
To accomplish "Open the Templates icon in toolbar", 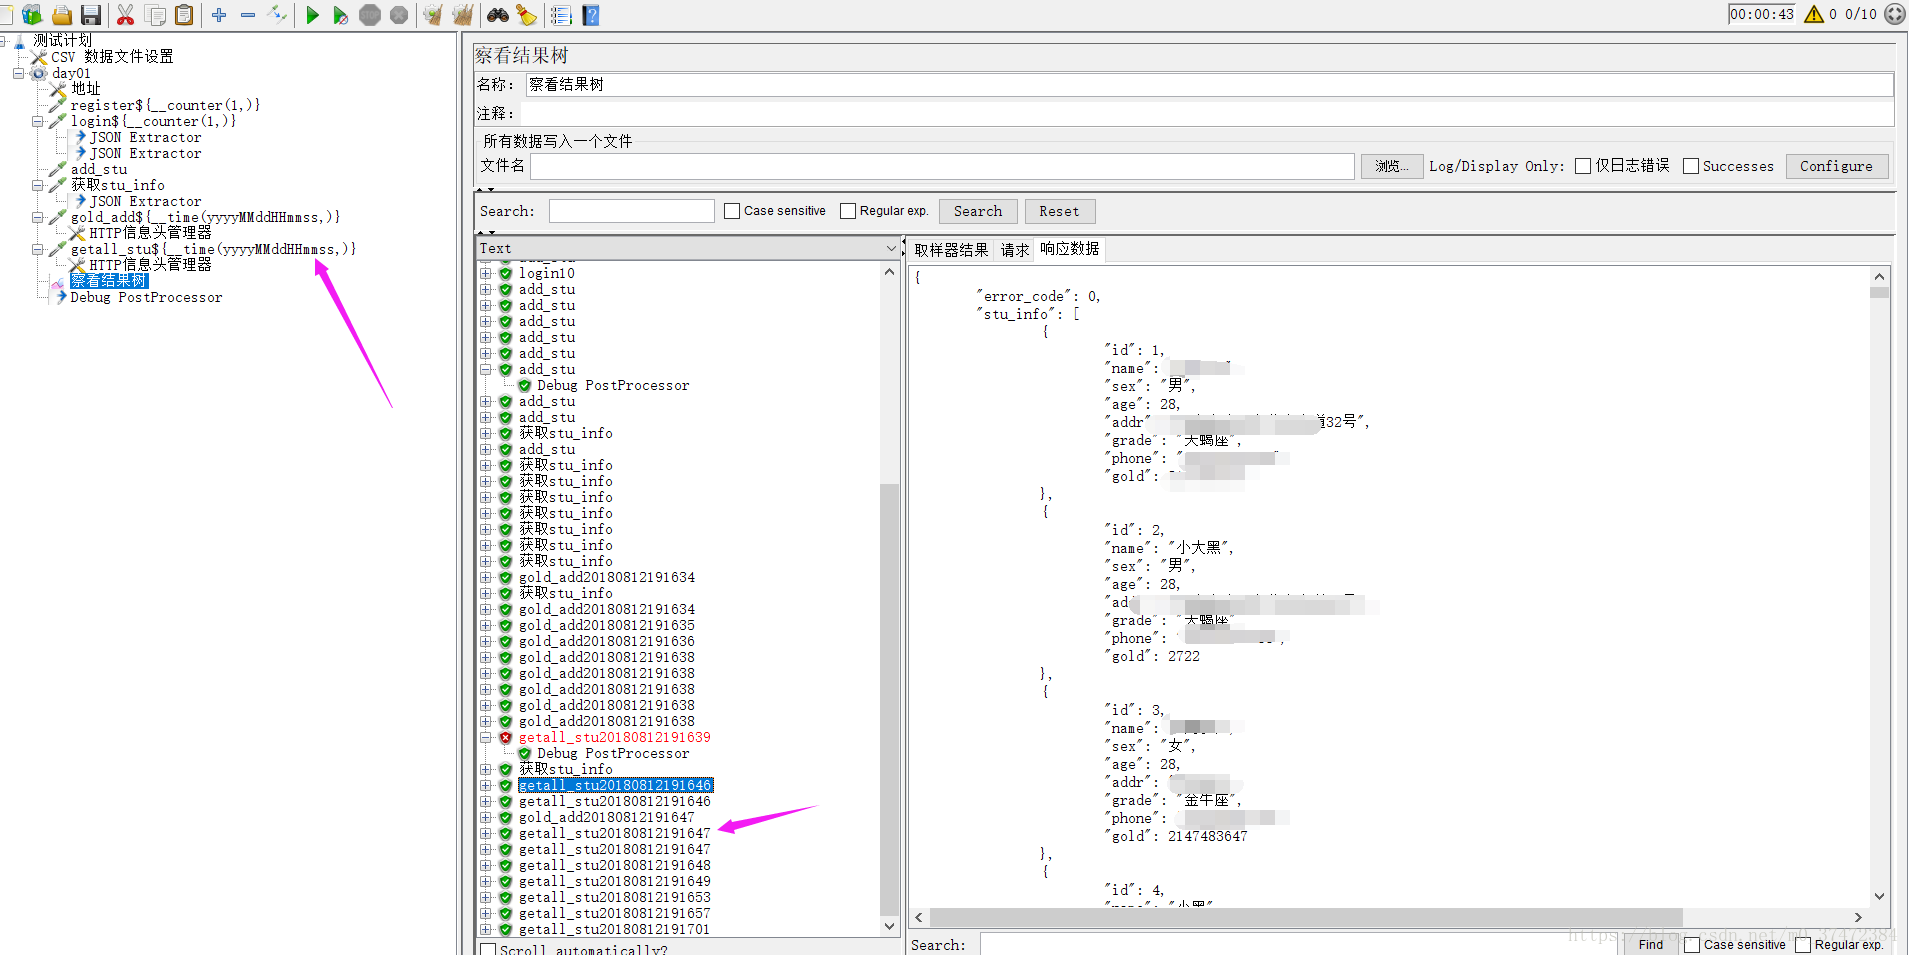I will (x=32, y=15).
